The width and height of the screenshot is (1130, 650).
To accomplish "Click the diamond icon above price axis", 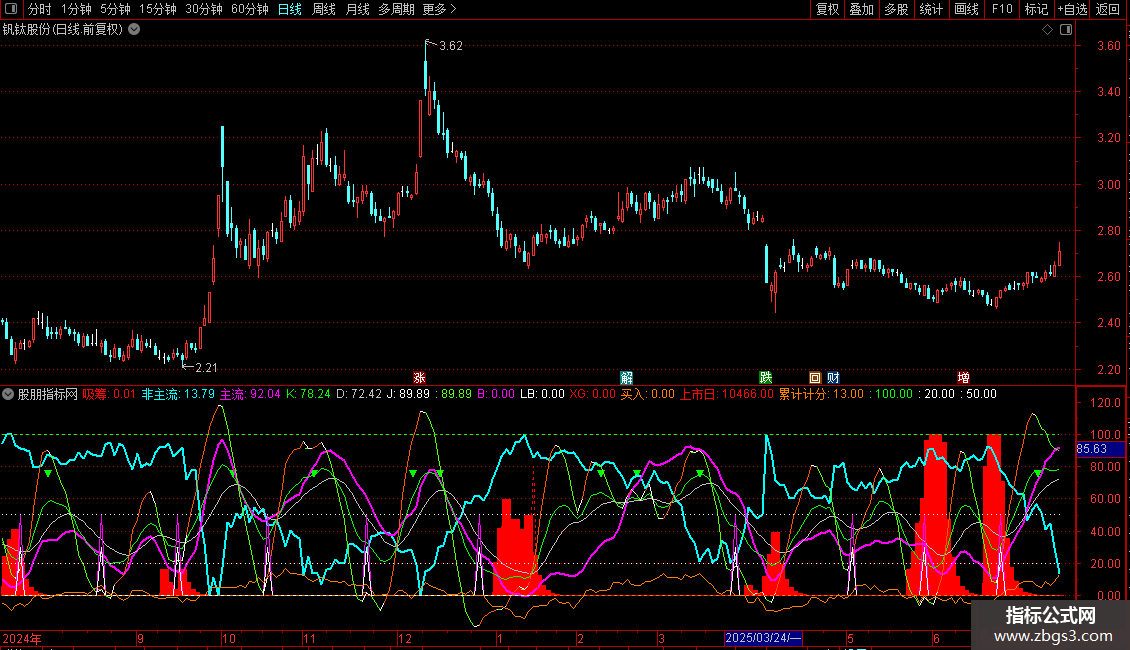I will coord(1048,30).
